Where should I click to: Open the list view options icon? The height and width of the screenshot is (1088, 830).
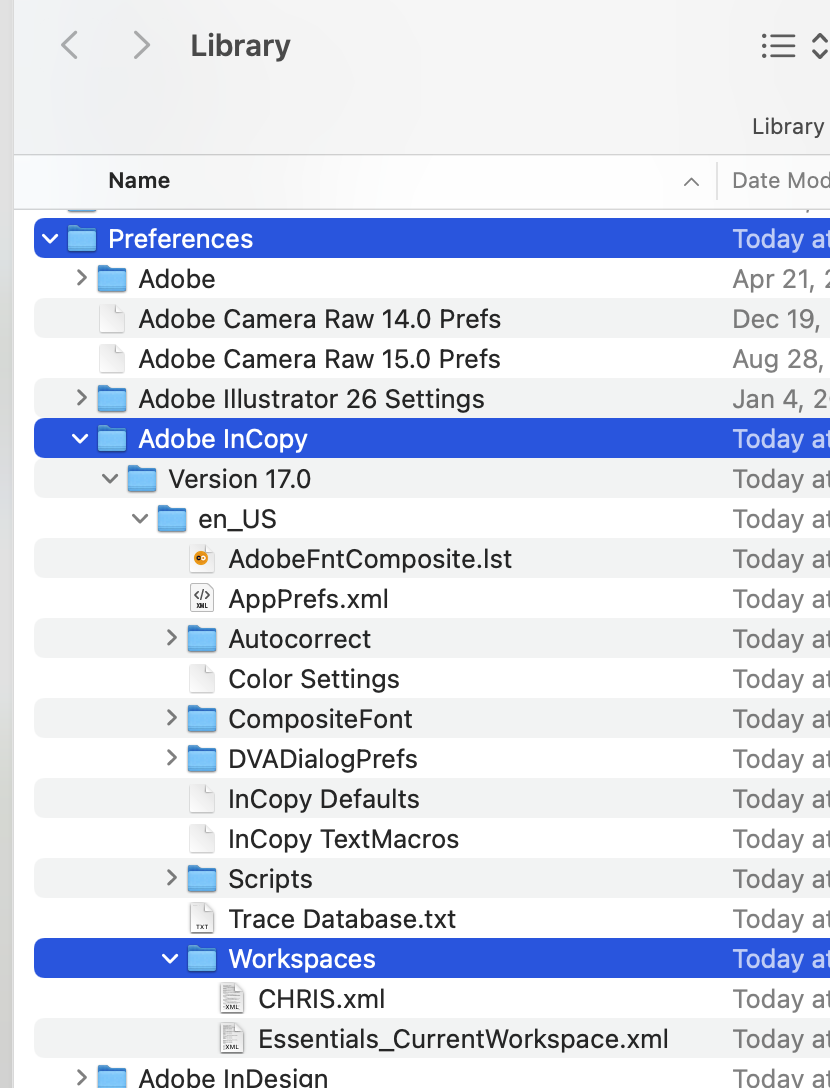click(778, 46)
